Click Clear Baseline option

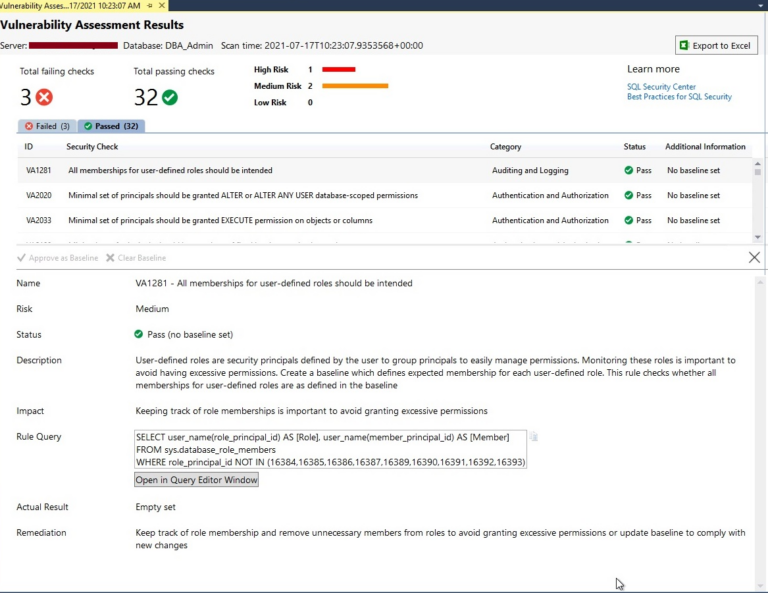136,258
